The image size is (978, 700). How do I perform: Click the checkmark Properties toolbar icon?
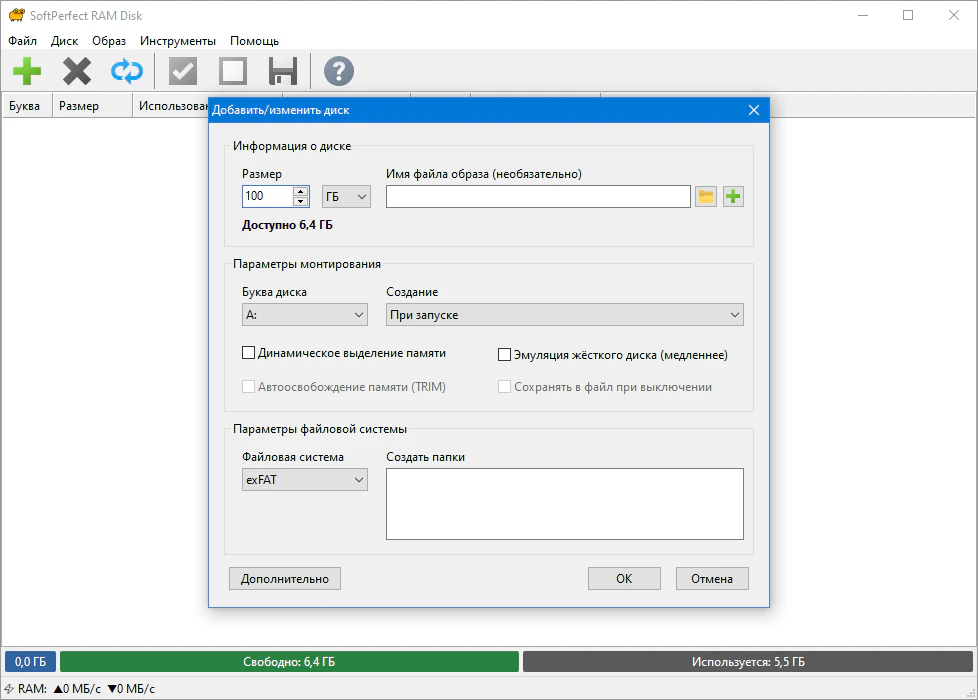tap(183, 71)
